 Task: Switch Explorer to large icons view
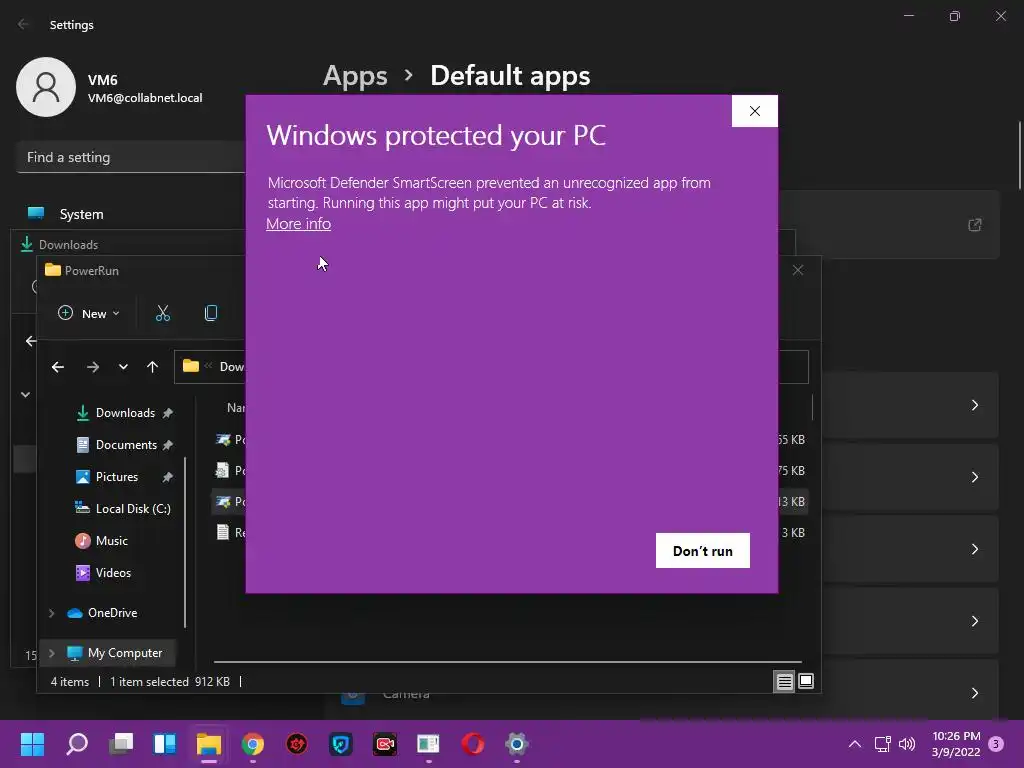click(806, 682)
